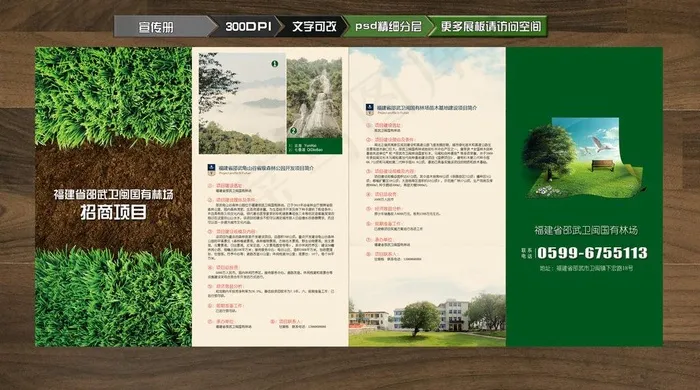Click 前期准备工作 heading in nursery base panel
This screenshot has height=390, width=700.
388,224
